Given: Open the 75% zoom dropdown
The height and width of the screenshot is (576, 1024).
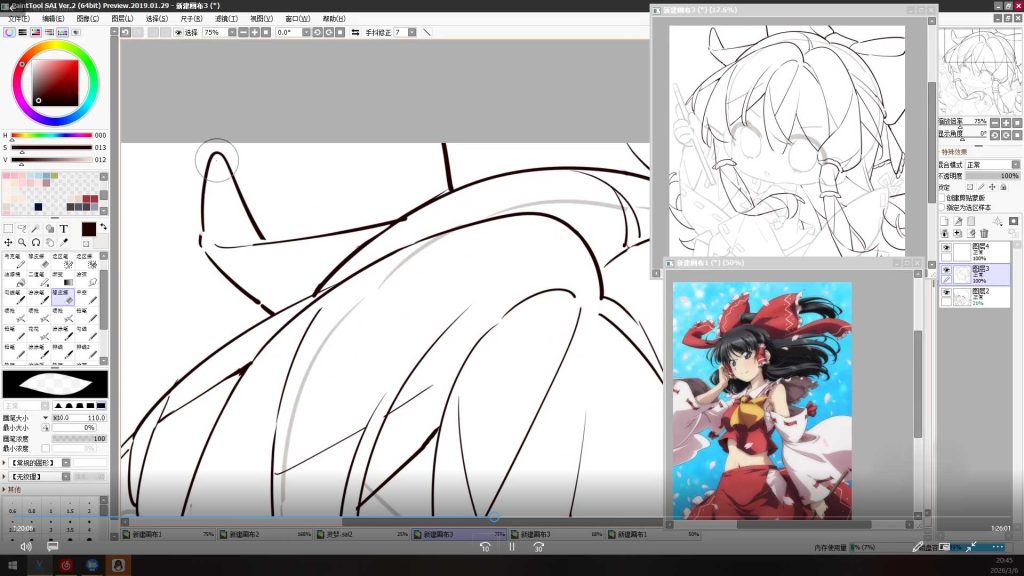Looking at the screenshot, I should pyautogui.click(x=232, y=32).
